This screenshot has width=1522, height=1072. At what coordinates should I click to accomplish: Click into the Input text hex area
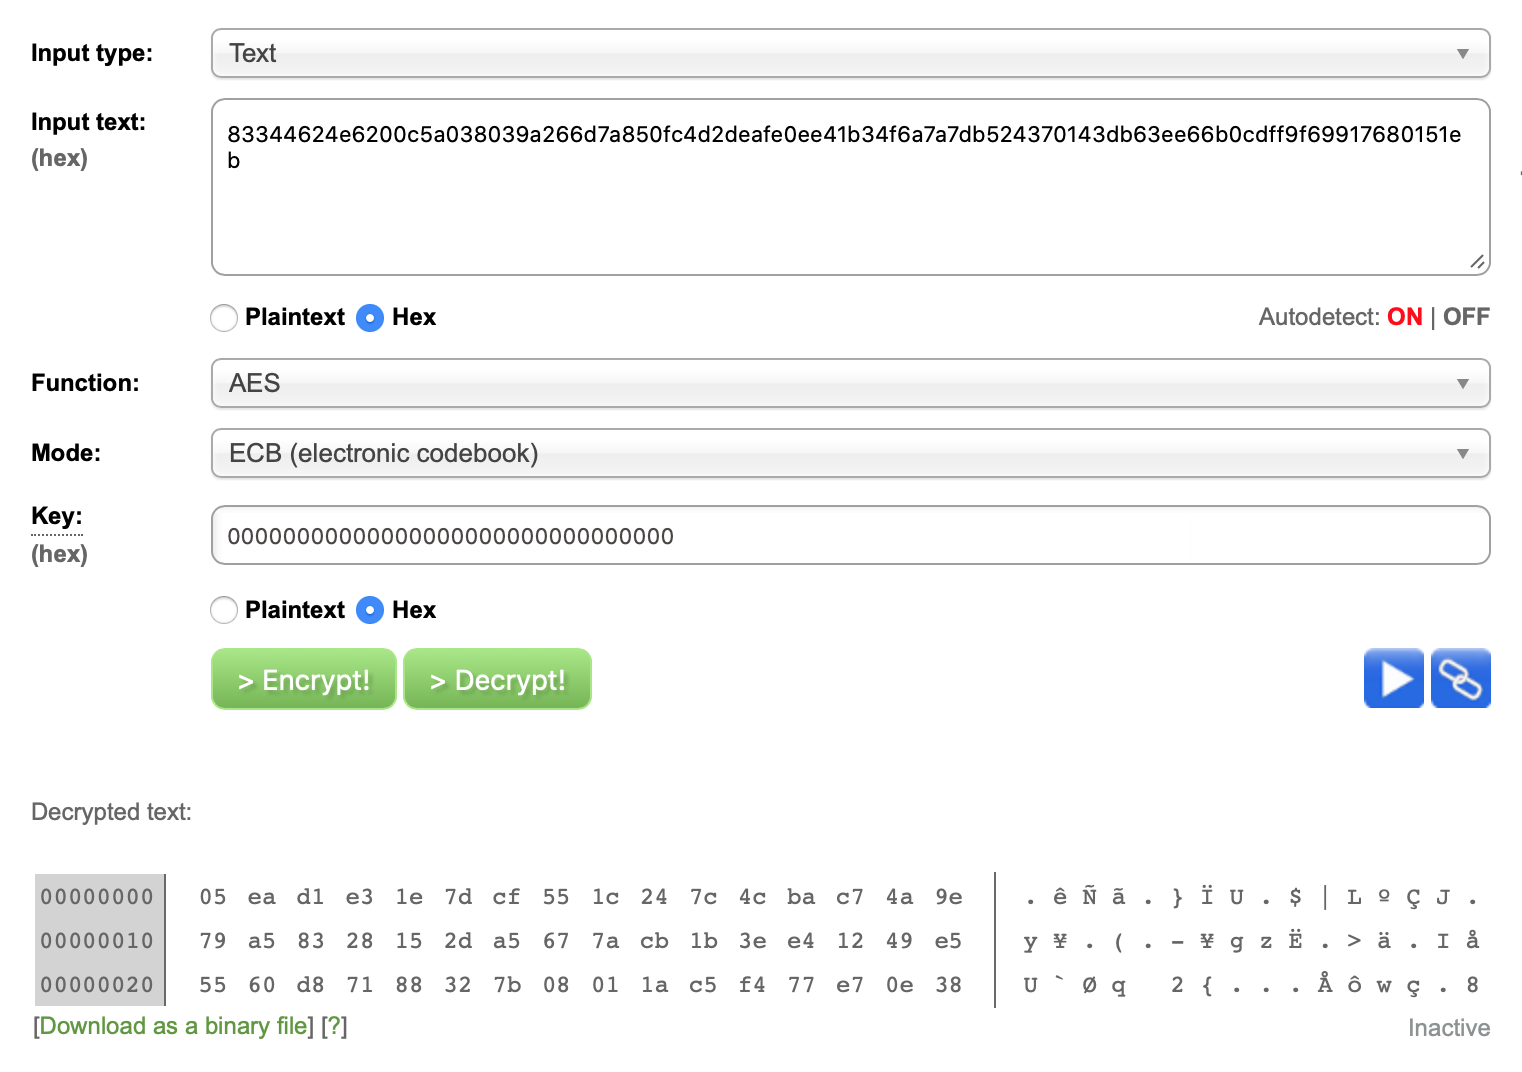click(850, 200)
